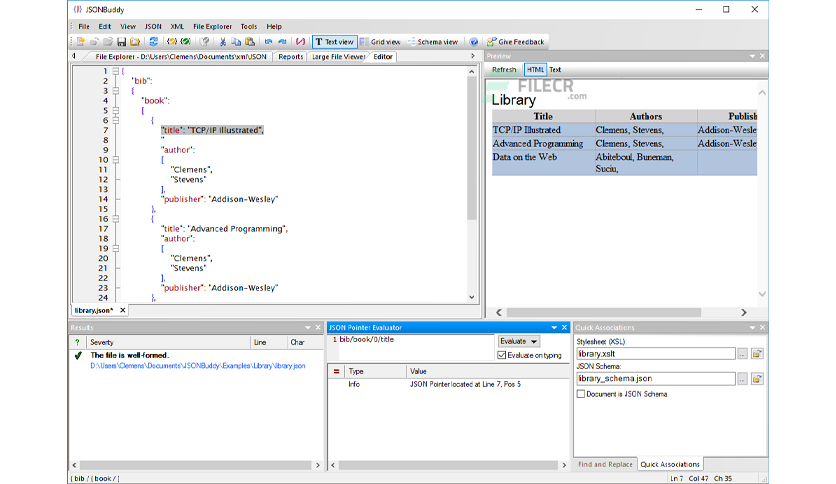Image resolution: width=836 pixels, height=484 pixels.
Task: Open the Results panel options arrow
Action: (x=308, y=327)
